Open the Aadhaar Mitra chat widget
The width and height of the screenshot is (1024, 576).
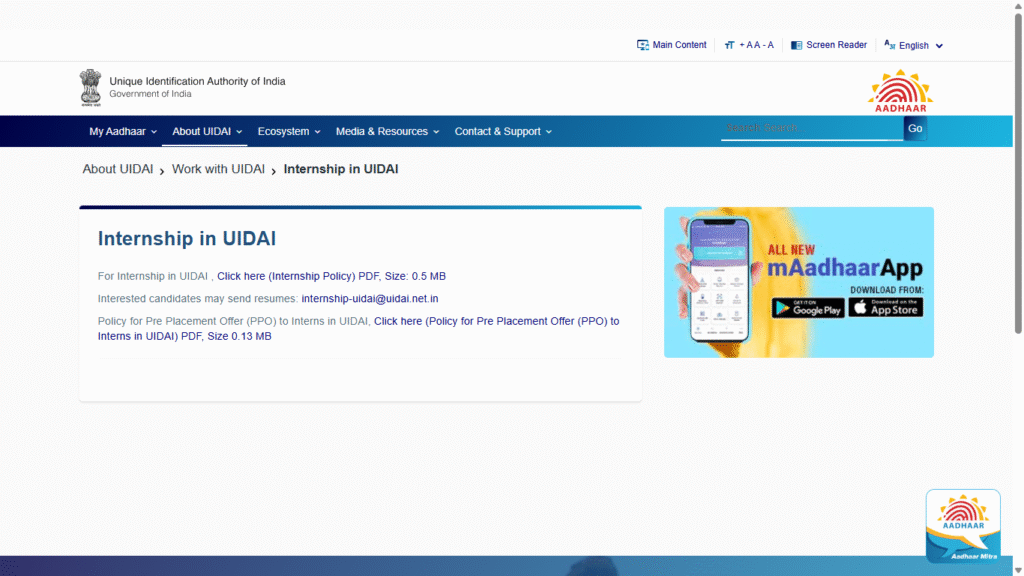[x=963, y=526]
